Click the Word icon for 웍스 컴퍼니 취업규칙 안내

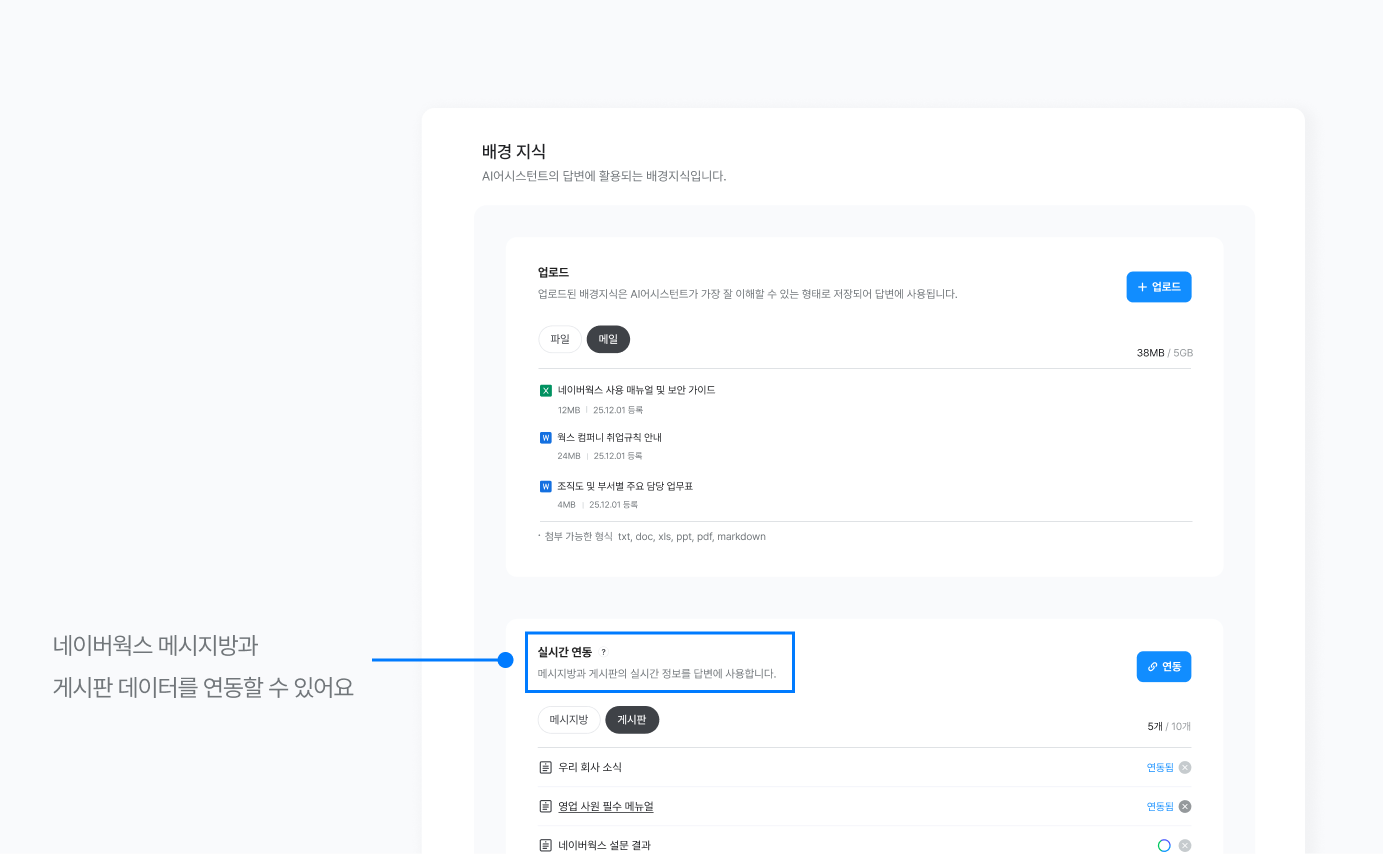tap(545, 438)
